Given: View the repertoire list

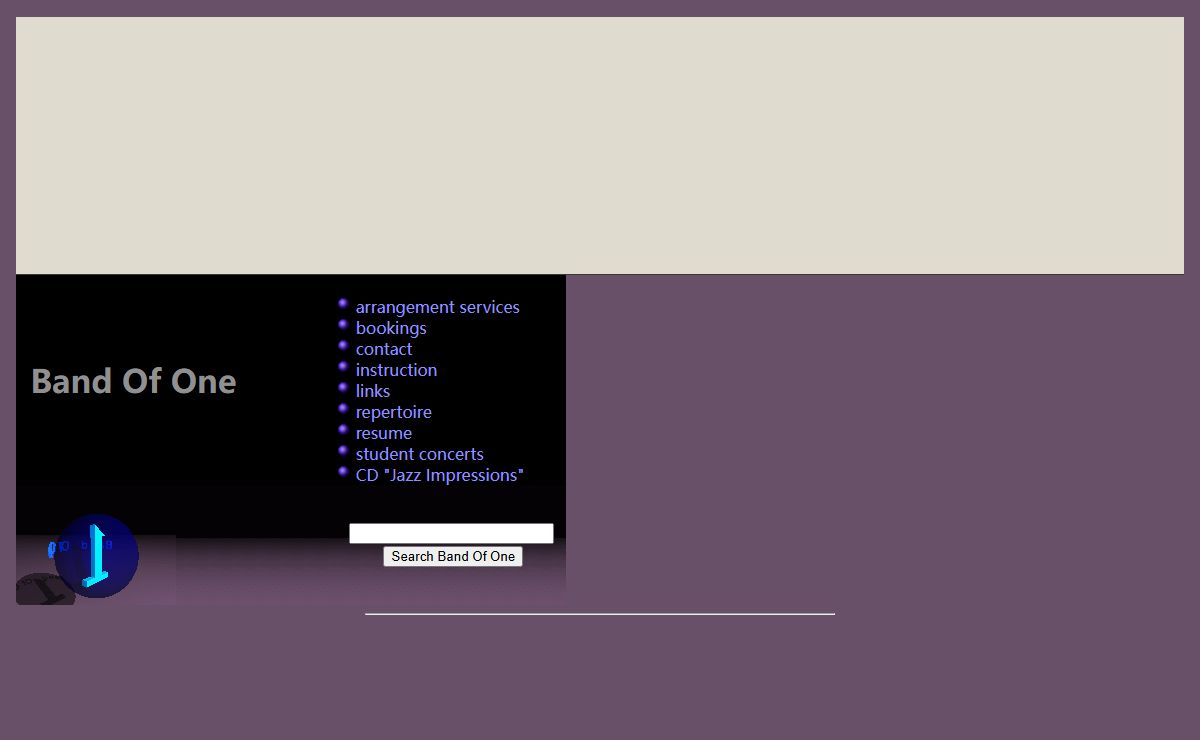Looking at the screenshot, I should [x=393, y=412].
